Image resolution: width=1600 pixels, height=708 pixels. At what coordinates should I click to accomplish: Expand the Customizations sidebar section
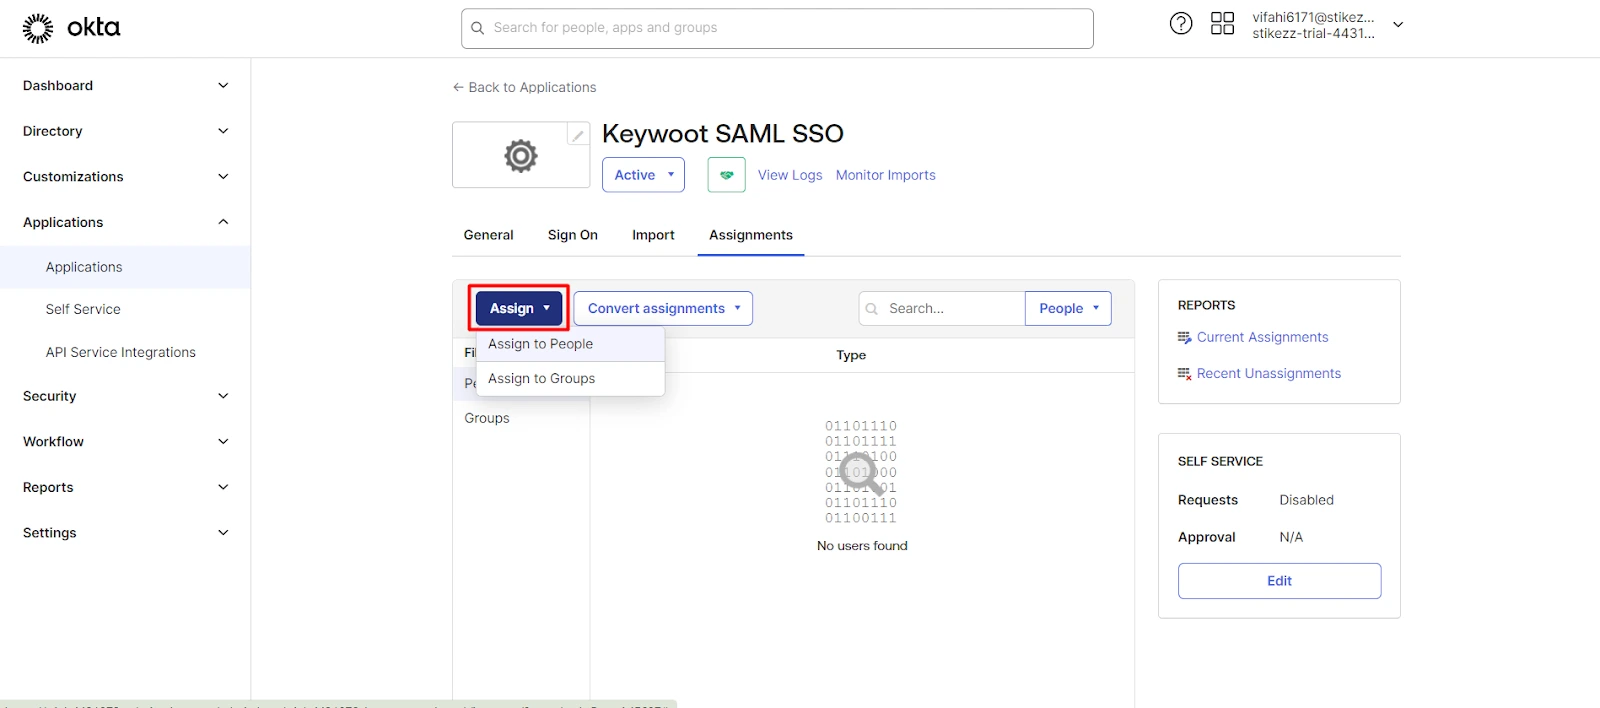tap(223, 177)
